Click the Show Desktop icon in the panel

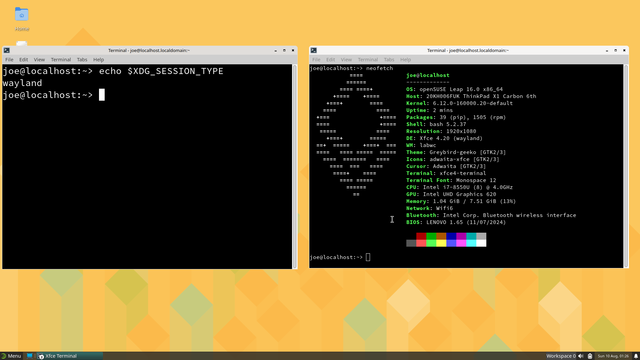tap(29, 356)
